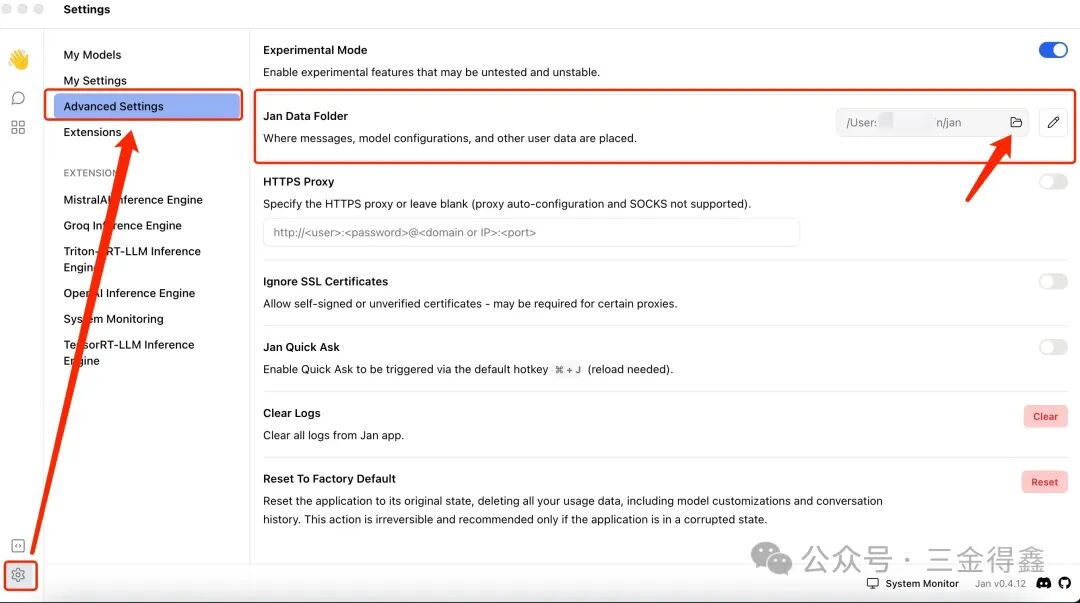Viewport: 1080px width, 603px height.
Task: Click the Reset to factory default button
Action: click(x=1044, y=482)
